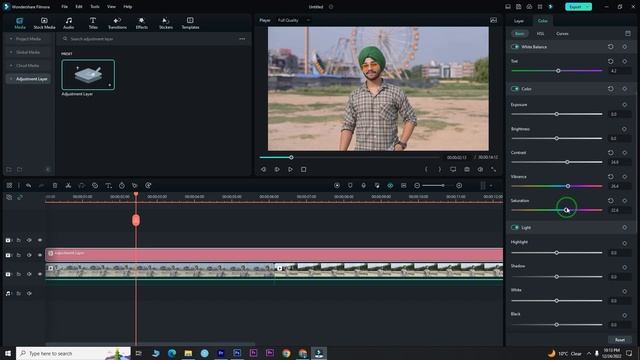Click the delete trash icon in timeline toolbar
Screen dimensions: 640x360
(55, 185)
